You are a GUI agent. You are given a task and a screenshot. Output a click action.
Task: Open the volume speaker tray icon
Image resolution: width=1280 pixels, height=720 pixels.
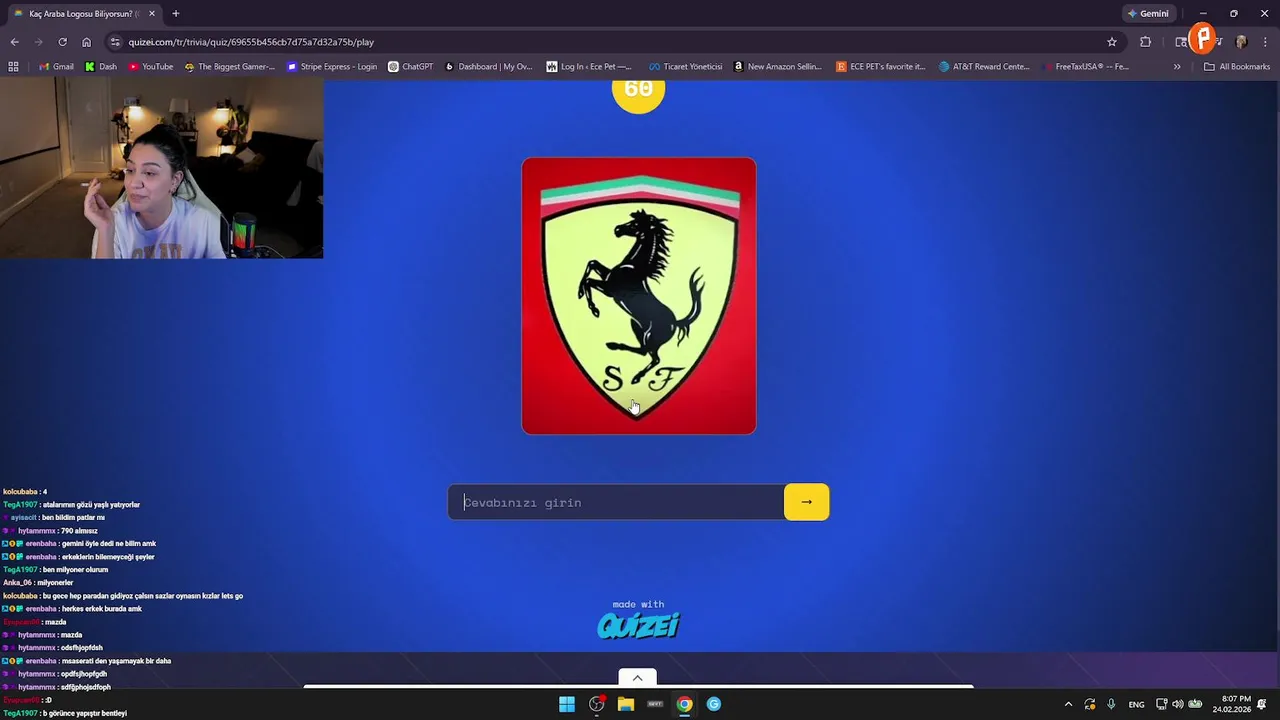[1177, 704]
